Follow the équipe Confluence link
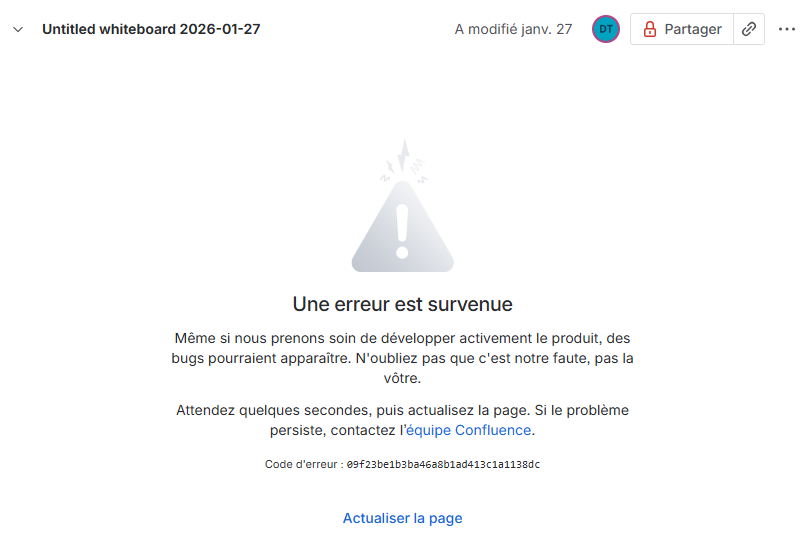This screenshot has height=553, width=806. point(468,430)
